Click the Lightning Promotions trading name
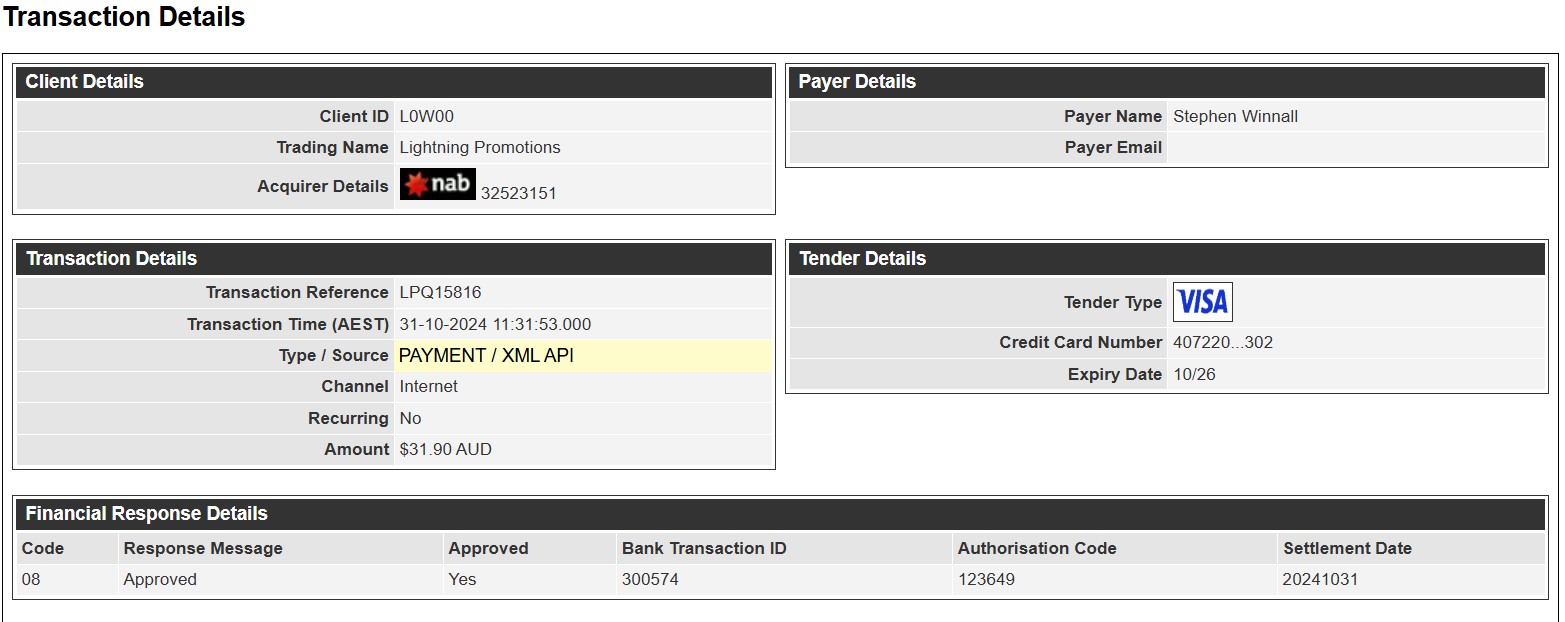1565x622 pixels. pos(480,147)
